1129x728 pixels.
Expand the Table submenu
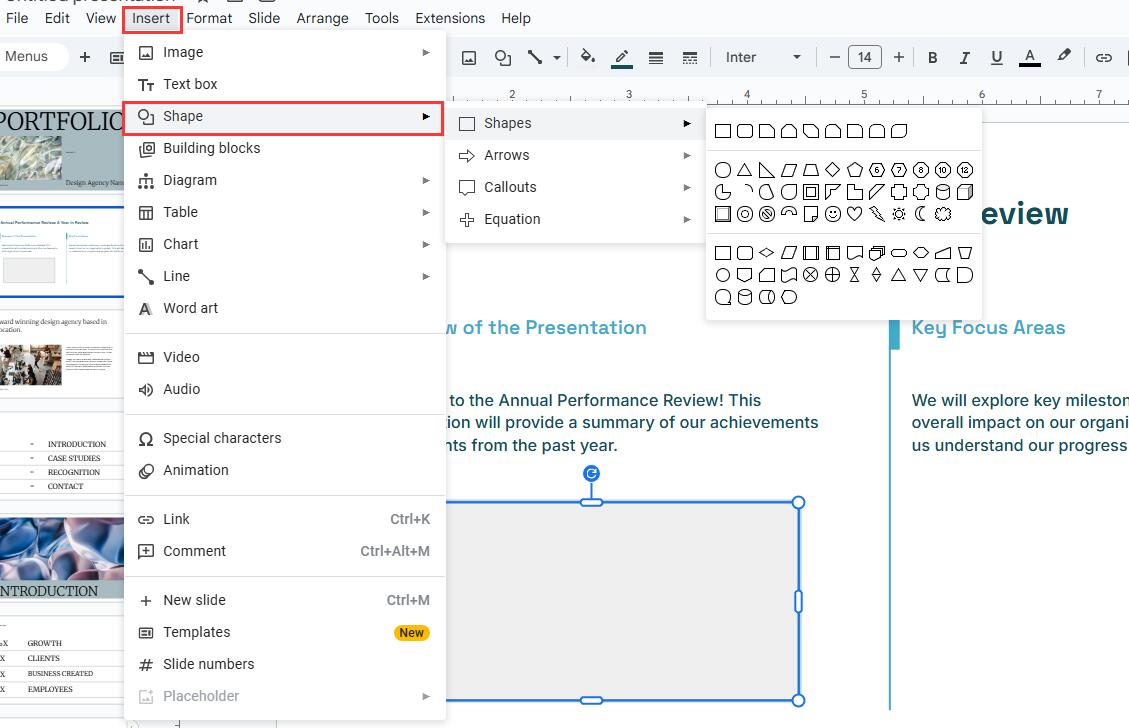(x=284, y=212)
